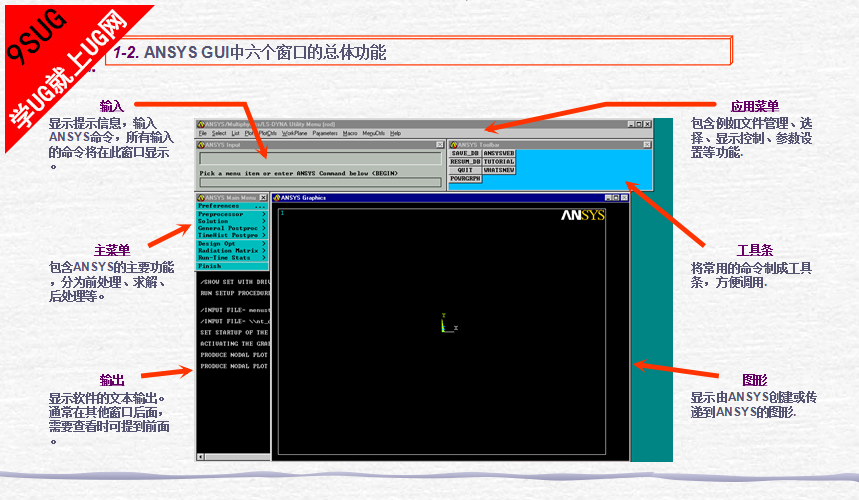Click the output window scrollbar left arrow

tap(201, 457)
